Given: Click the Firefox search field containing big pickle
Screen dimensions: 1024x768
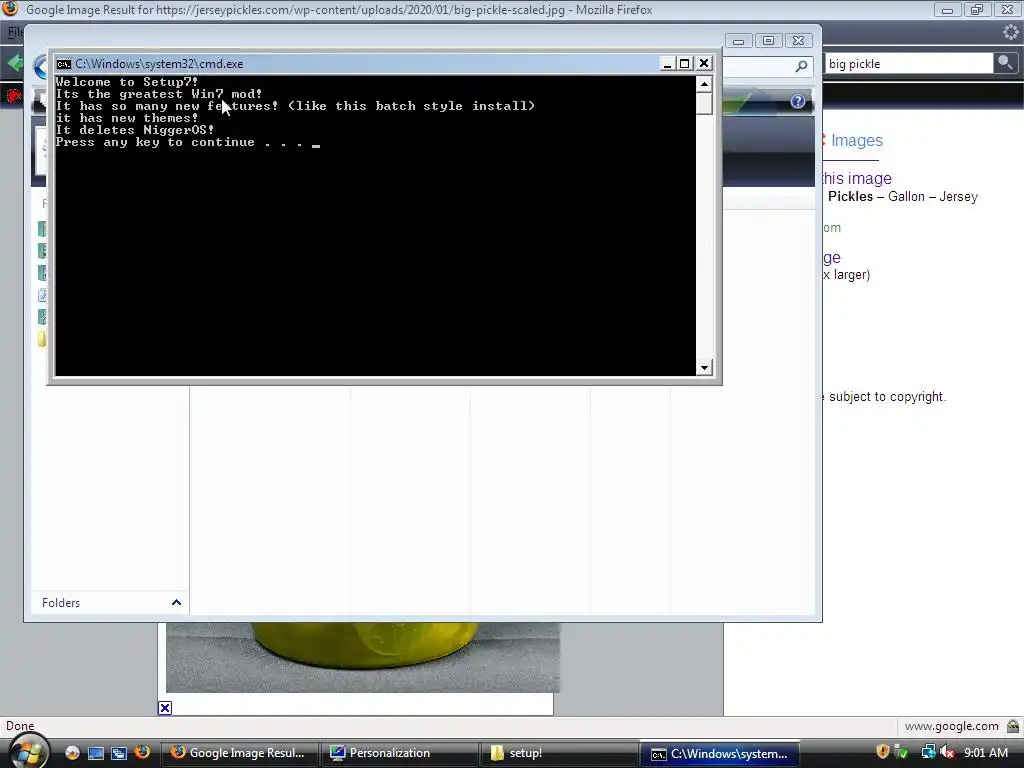Looking at the screenshot, I should pyautogui.click(x=908, y=63).
